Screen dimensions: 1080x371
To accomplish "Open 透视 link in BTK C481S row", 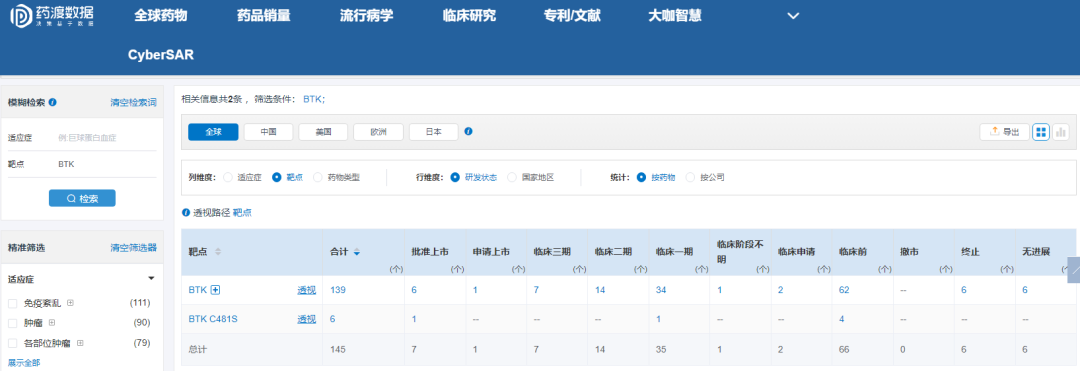I will (x=307, y=319).
